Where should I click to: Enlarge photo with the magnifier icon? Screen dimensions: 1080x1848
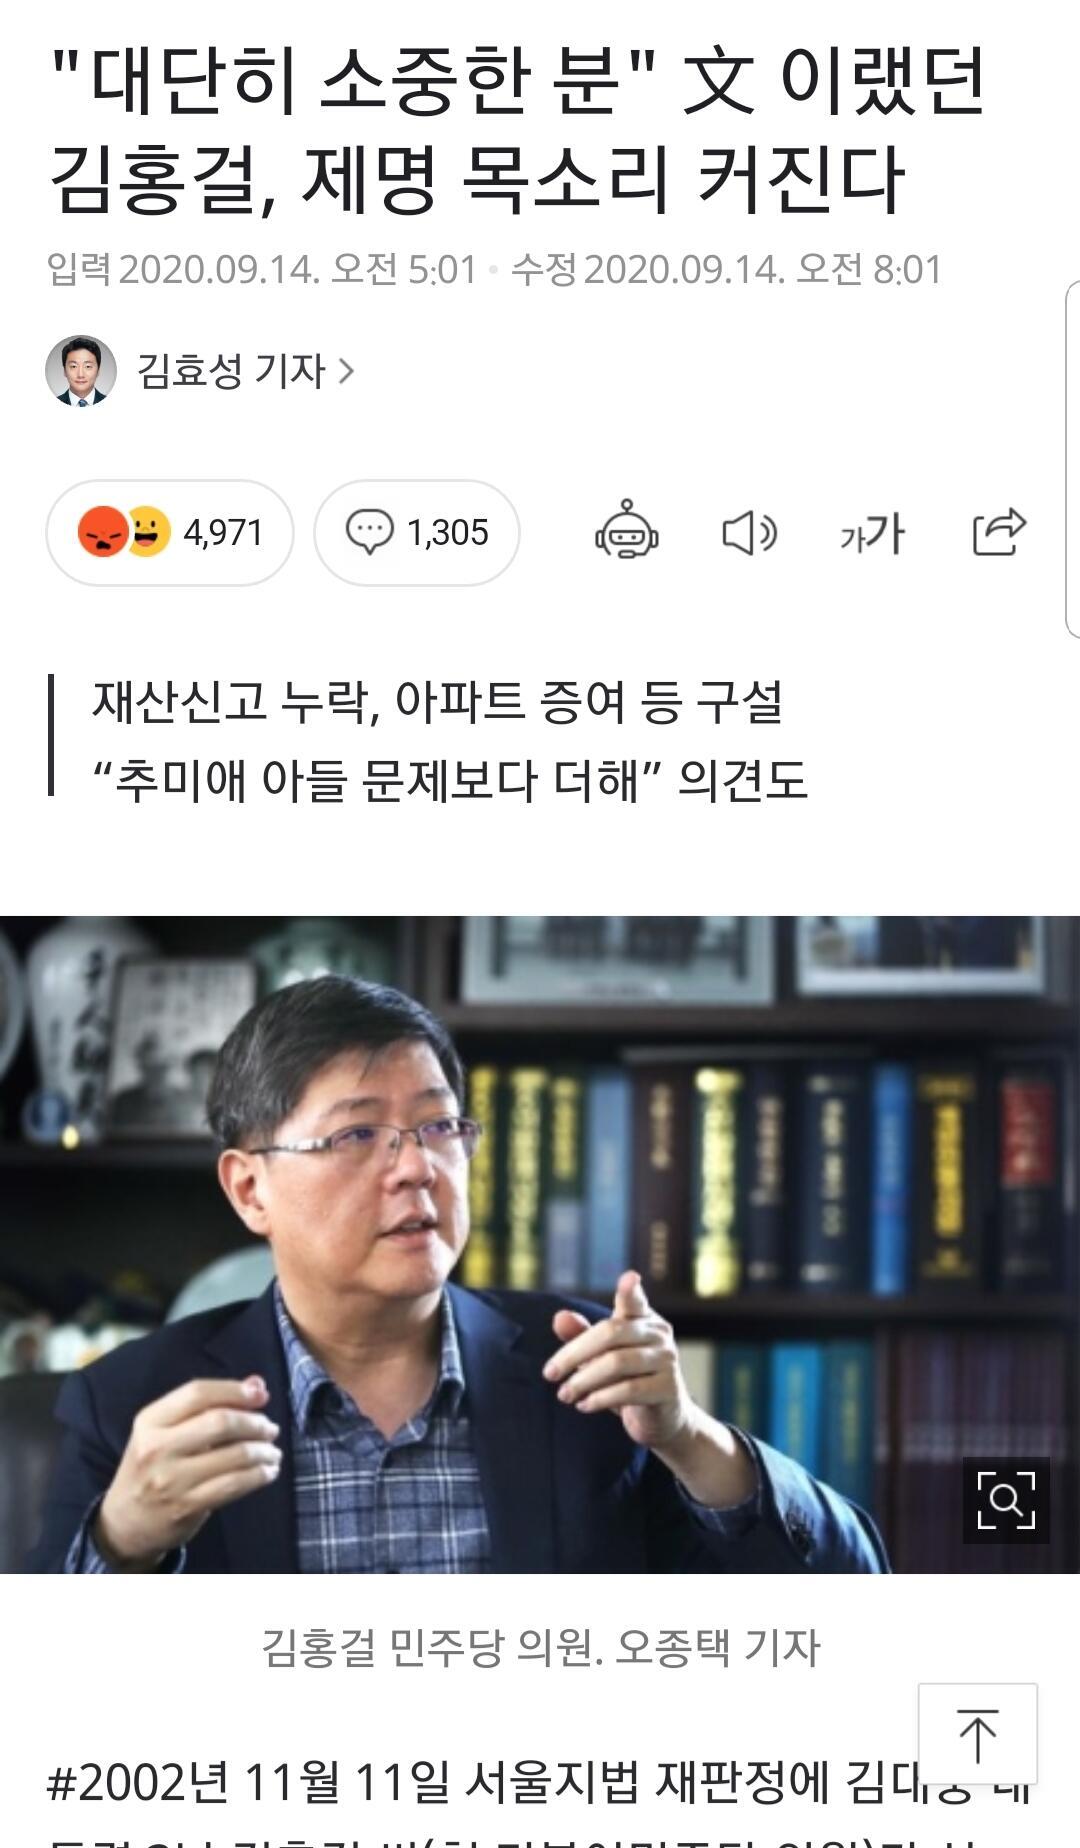[x=1006, y=1500]
